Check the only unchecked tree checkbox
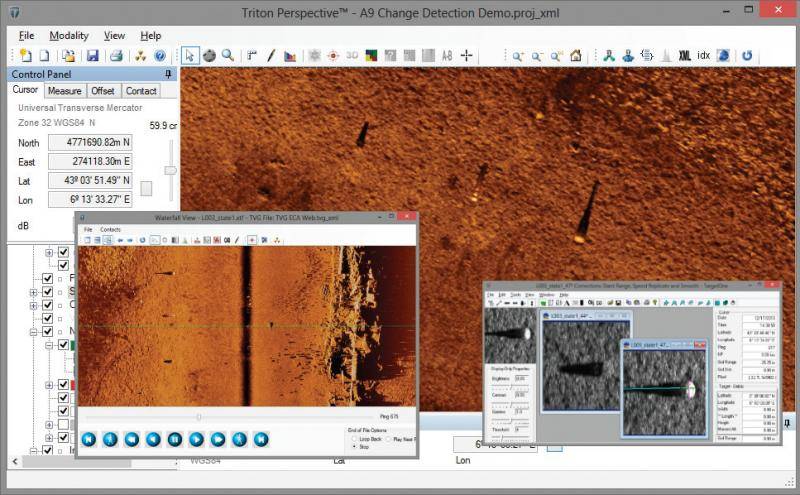This screenshot has height=495, width=800. [x=63, y=424]
